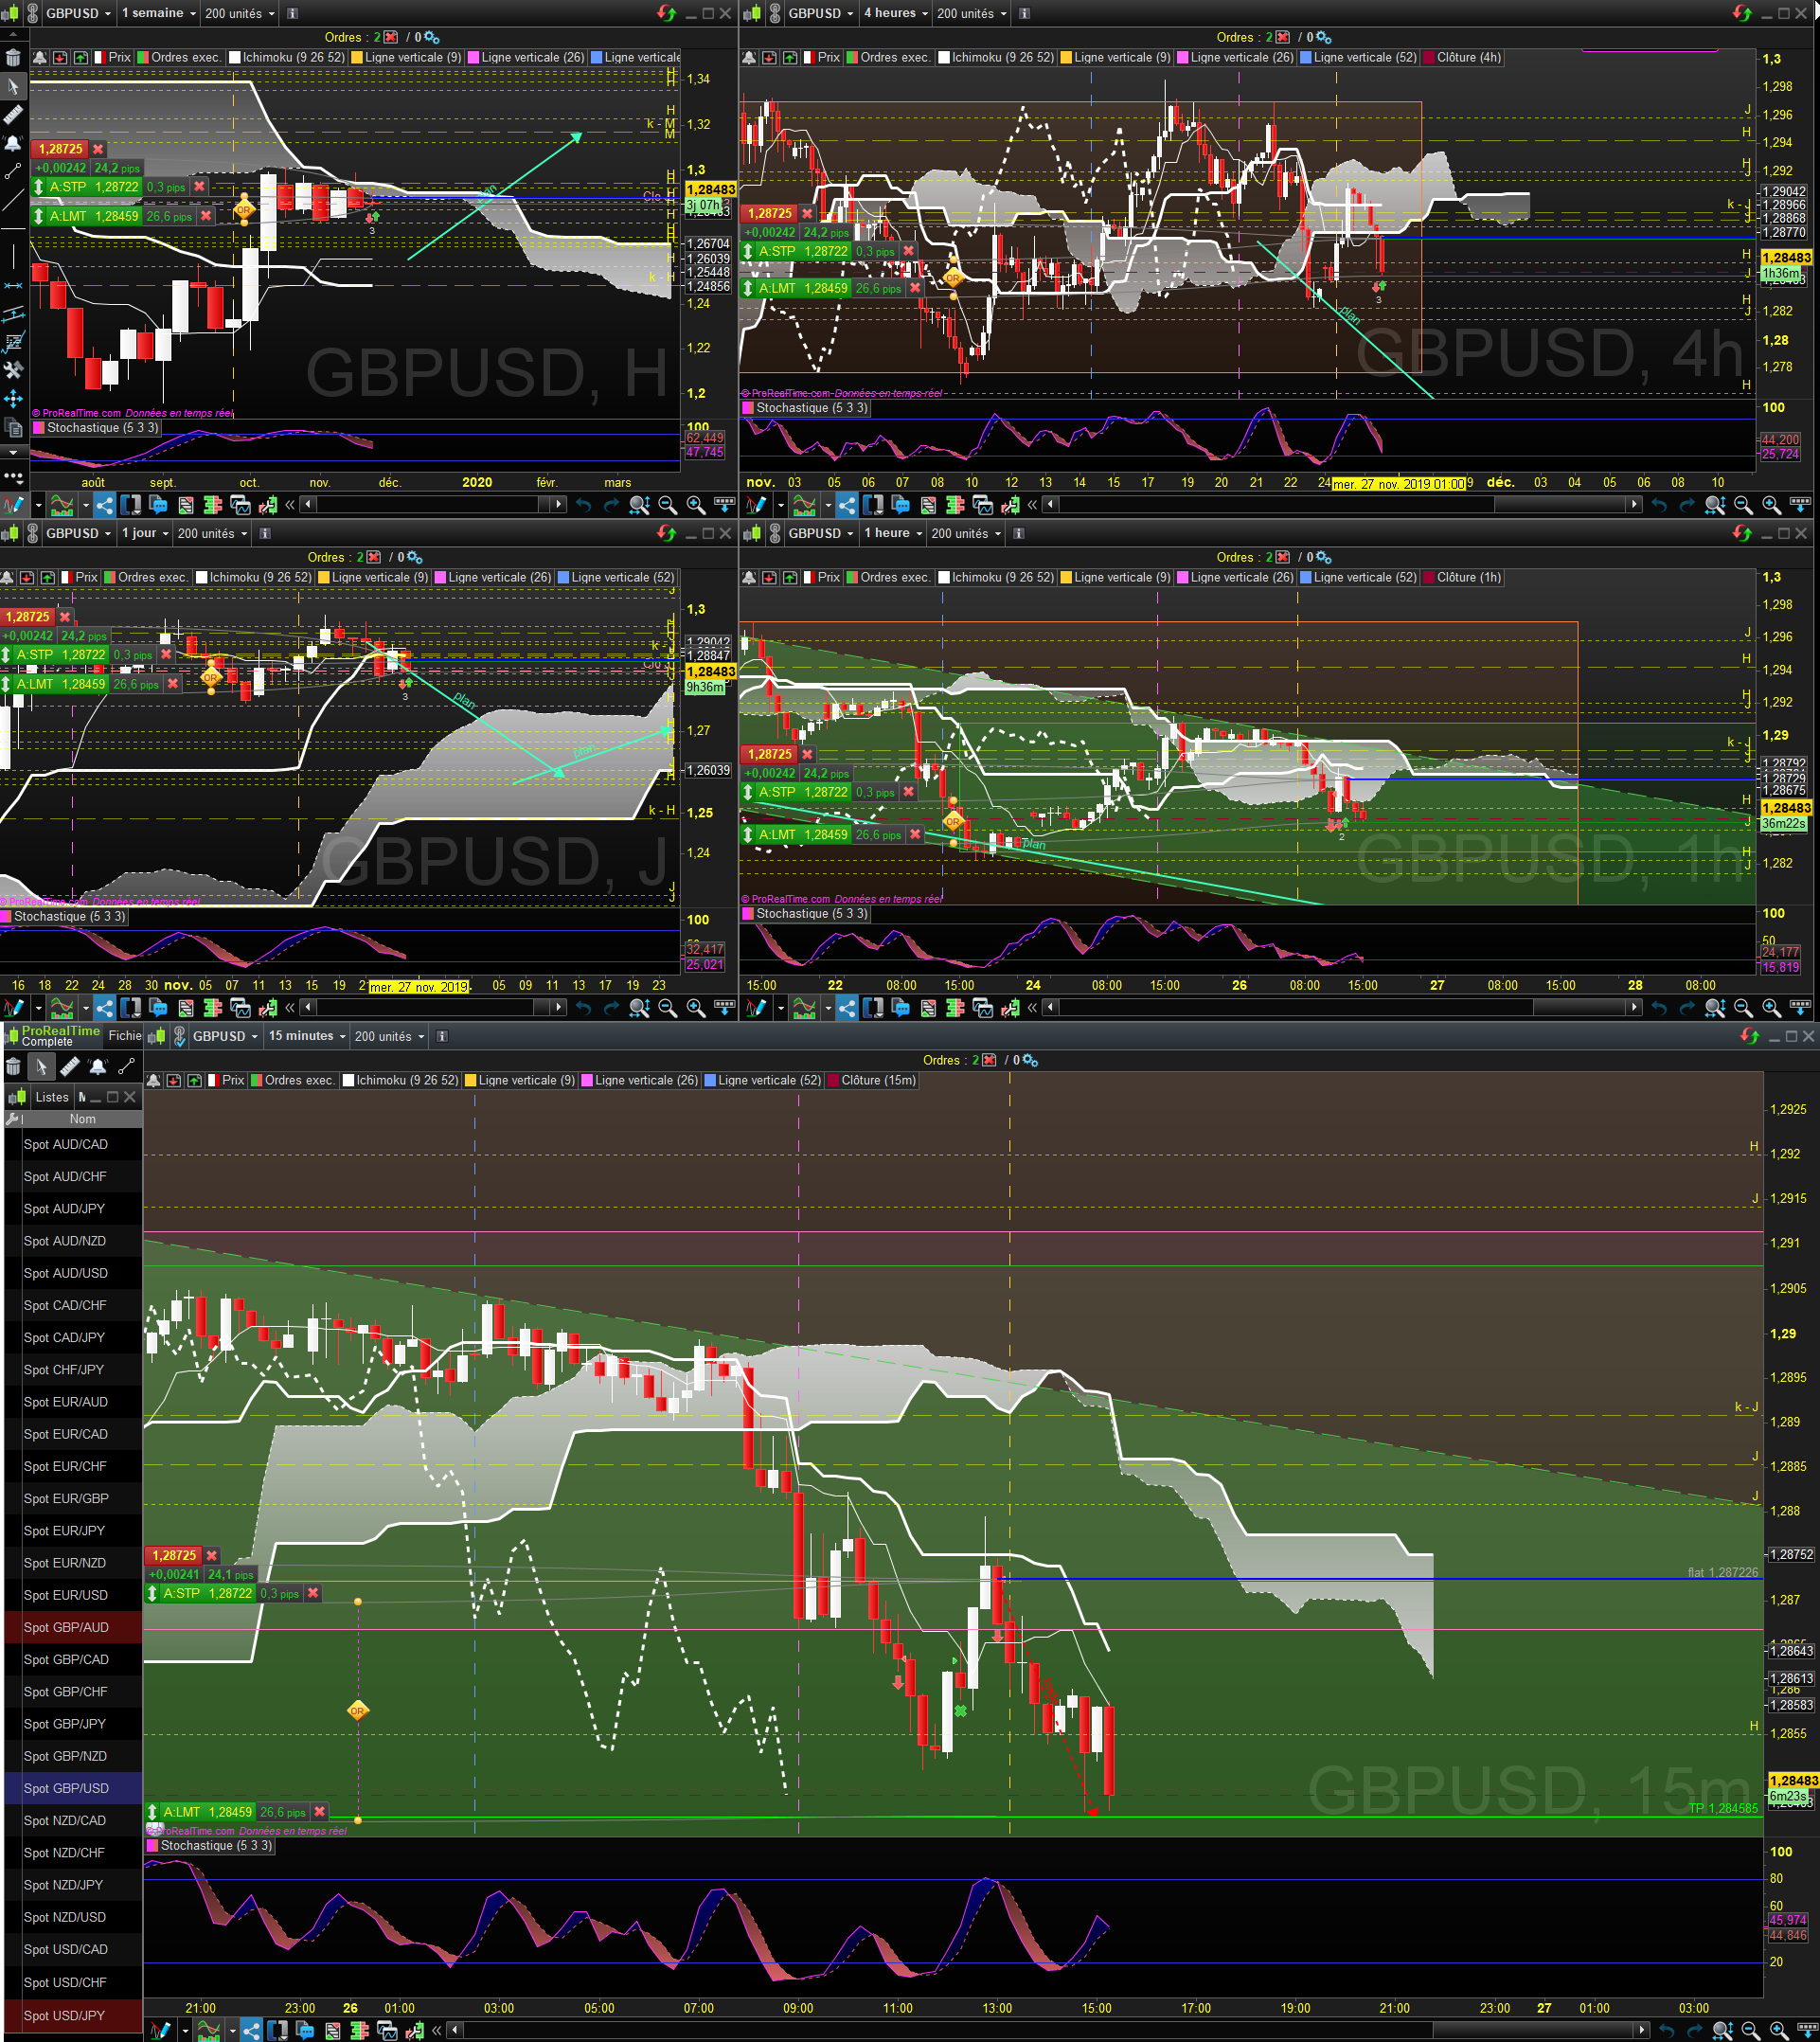The image size is (1820, 2042).
Task: Click horizontal scrollbar under the 1 jour chart
Action: [x=435, y=1007]
